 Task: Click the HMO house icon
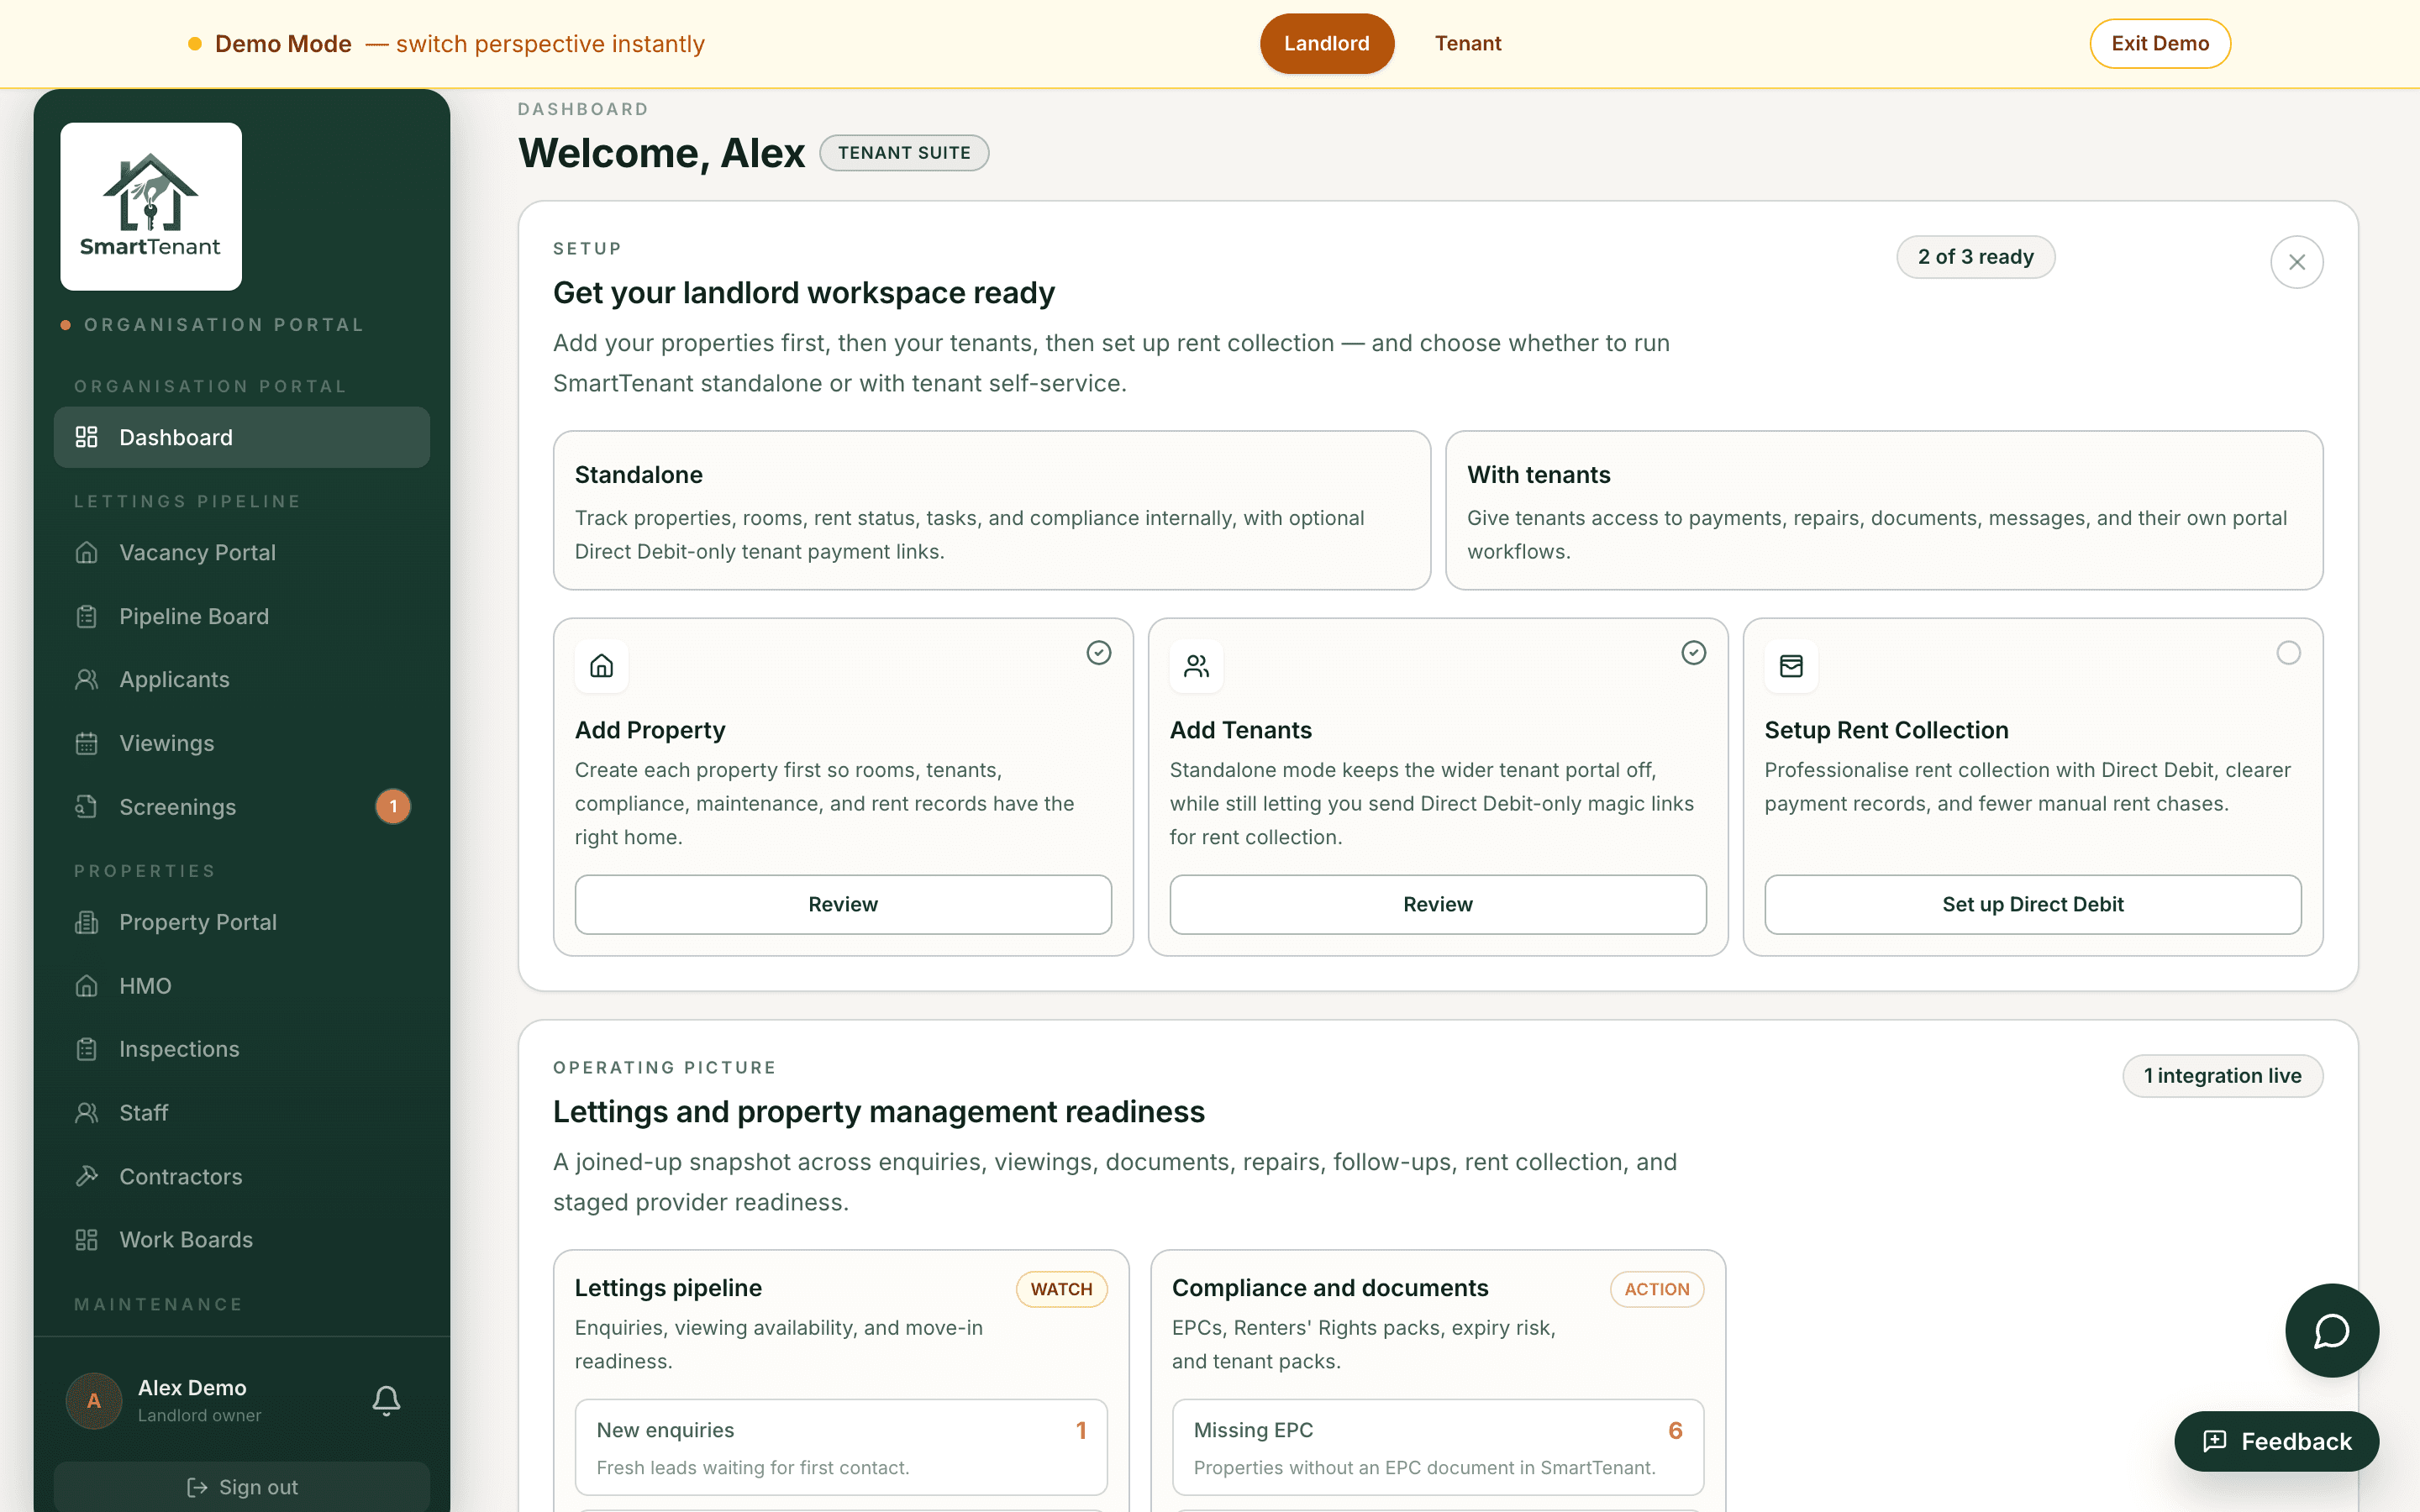click(x=87, y=986)
